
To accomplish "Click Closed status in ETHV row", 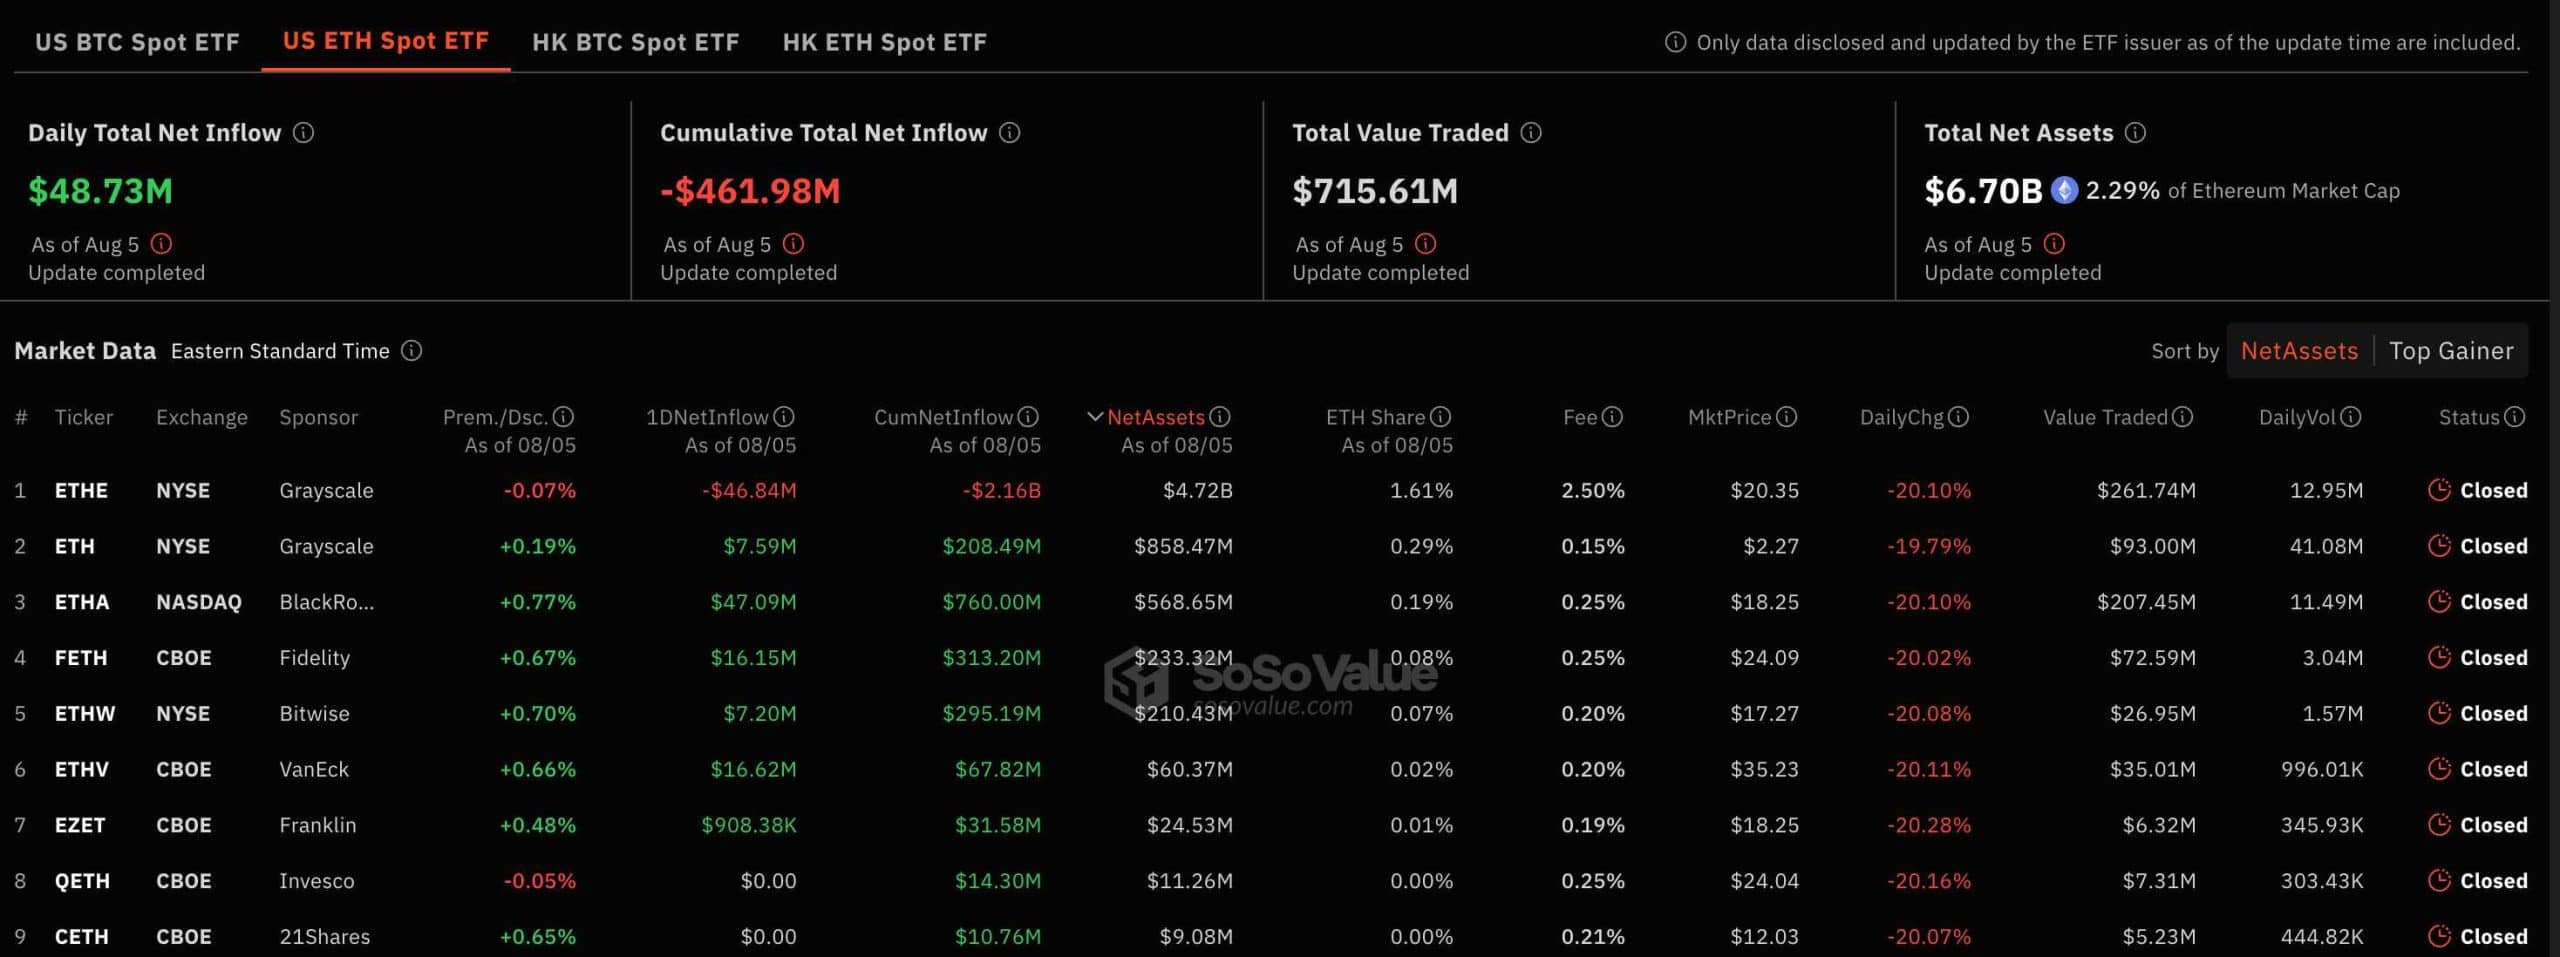I will point(2494,770).
